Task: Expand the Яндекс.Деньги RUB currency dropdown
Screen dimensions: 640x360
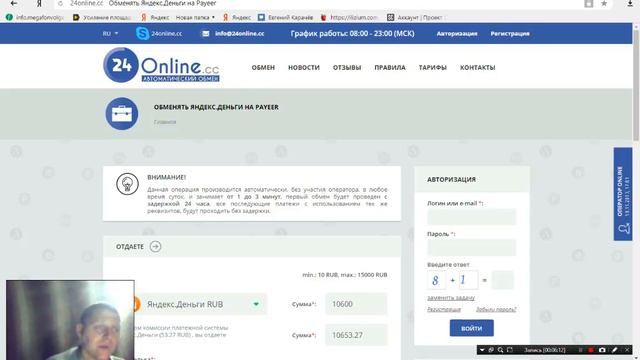Action: [x=256, y=304]
